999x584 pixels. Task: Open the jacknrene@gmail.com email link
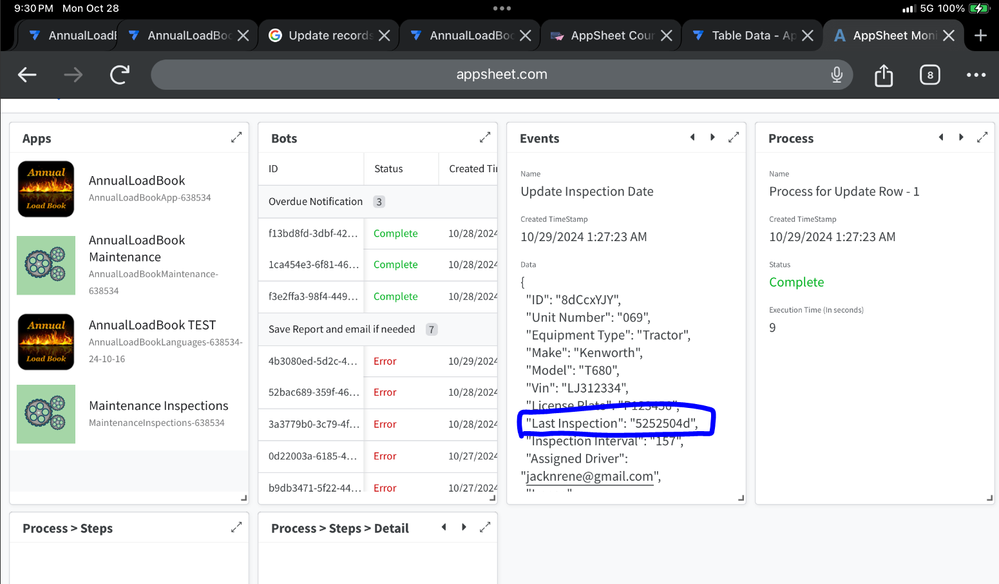[589, 476]
